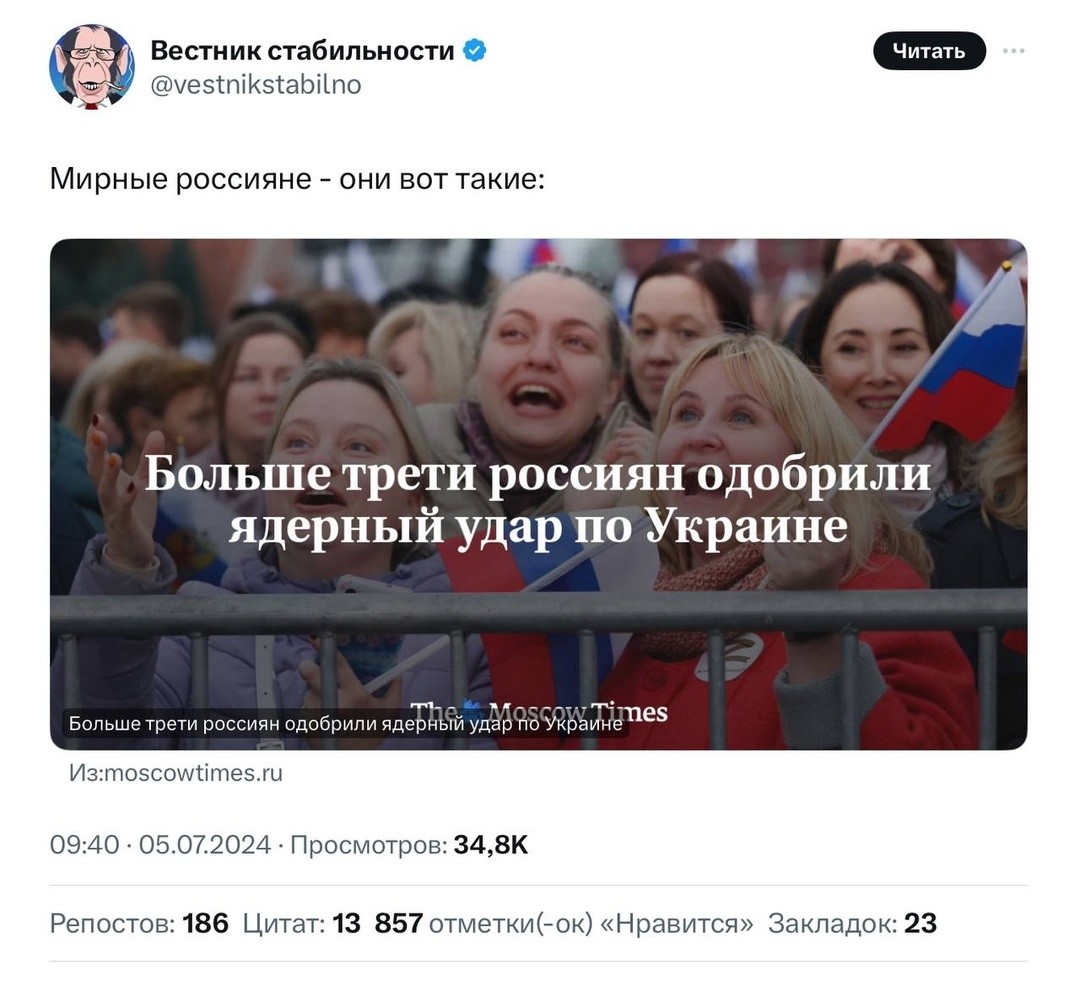Viewport: 1080px width, 981px height.
Task: Click the Закладок 23 bookmarks count
Action: 853,923
